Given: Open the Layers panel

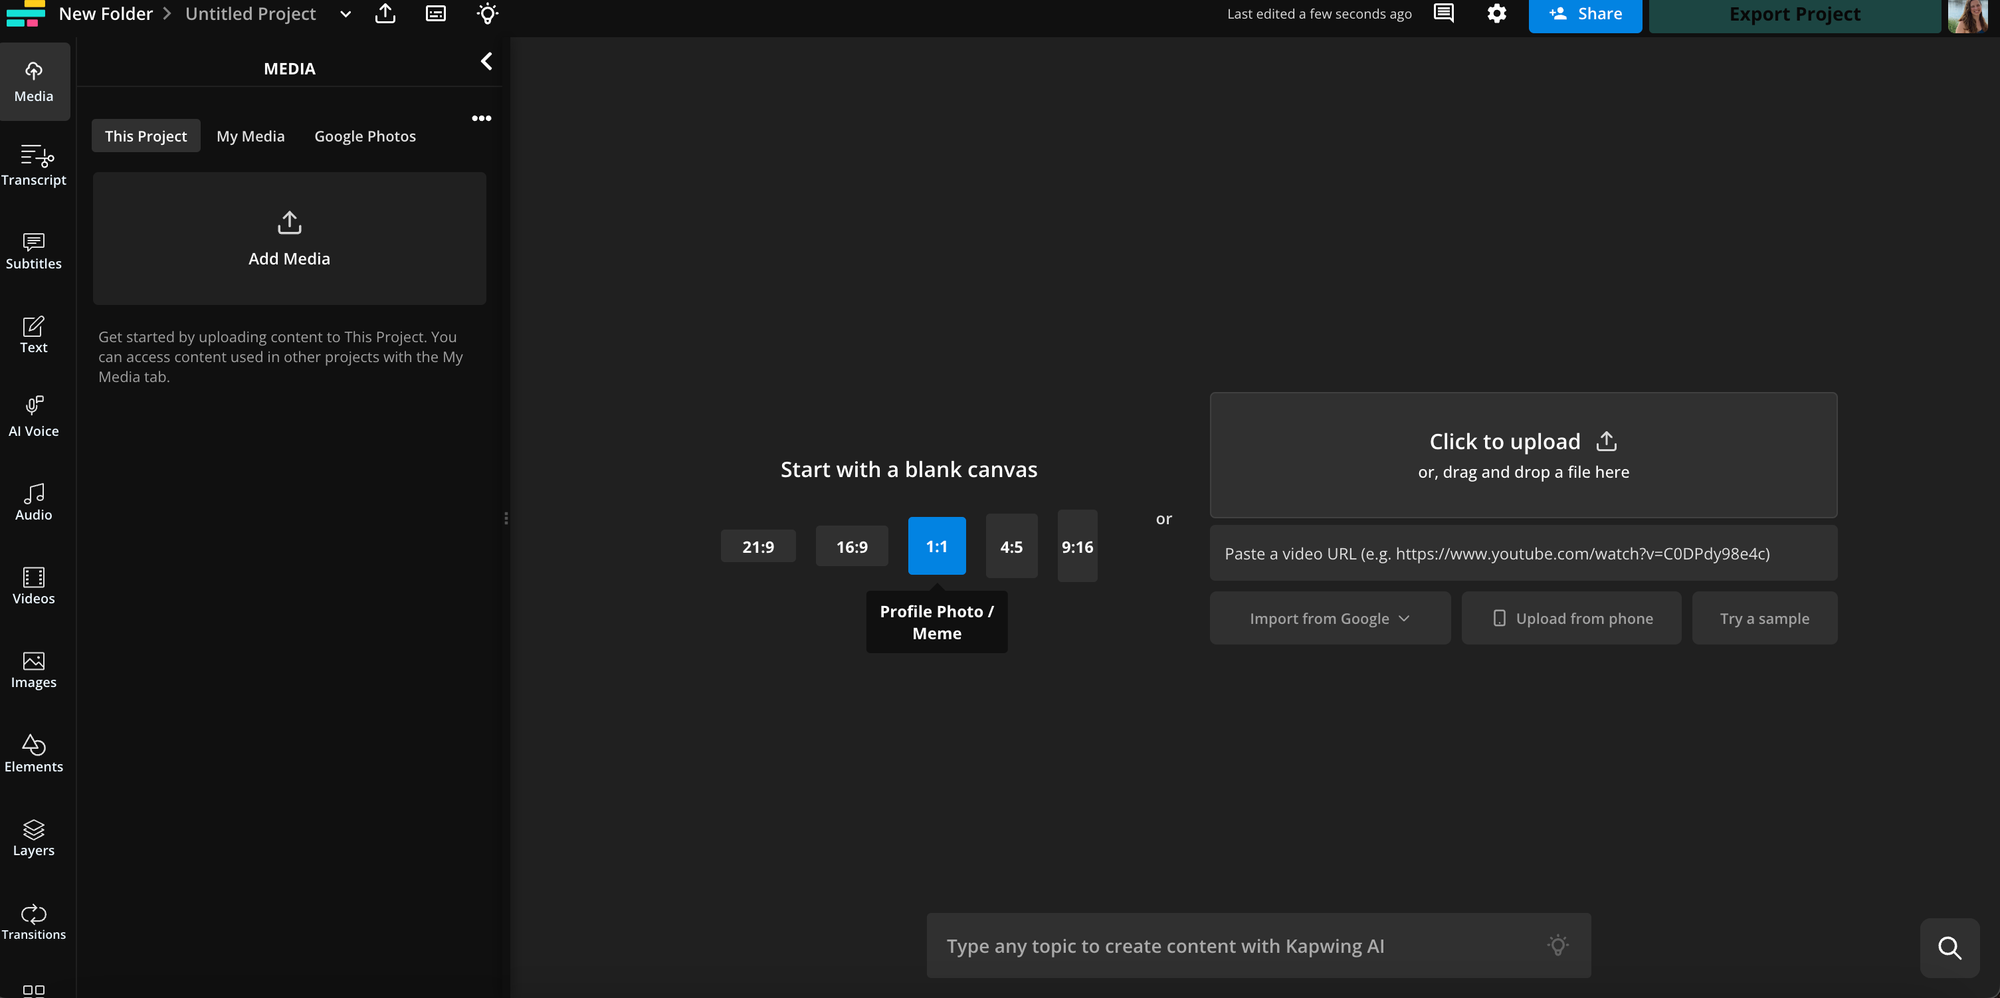Looking at the screenshot, I should click(x=34, y=837).
